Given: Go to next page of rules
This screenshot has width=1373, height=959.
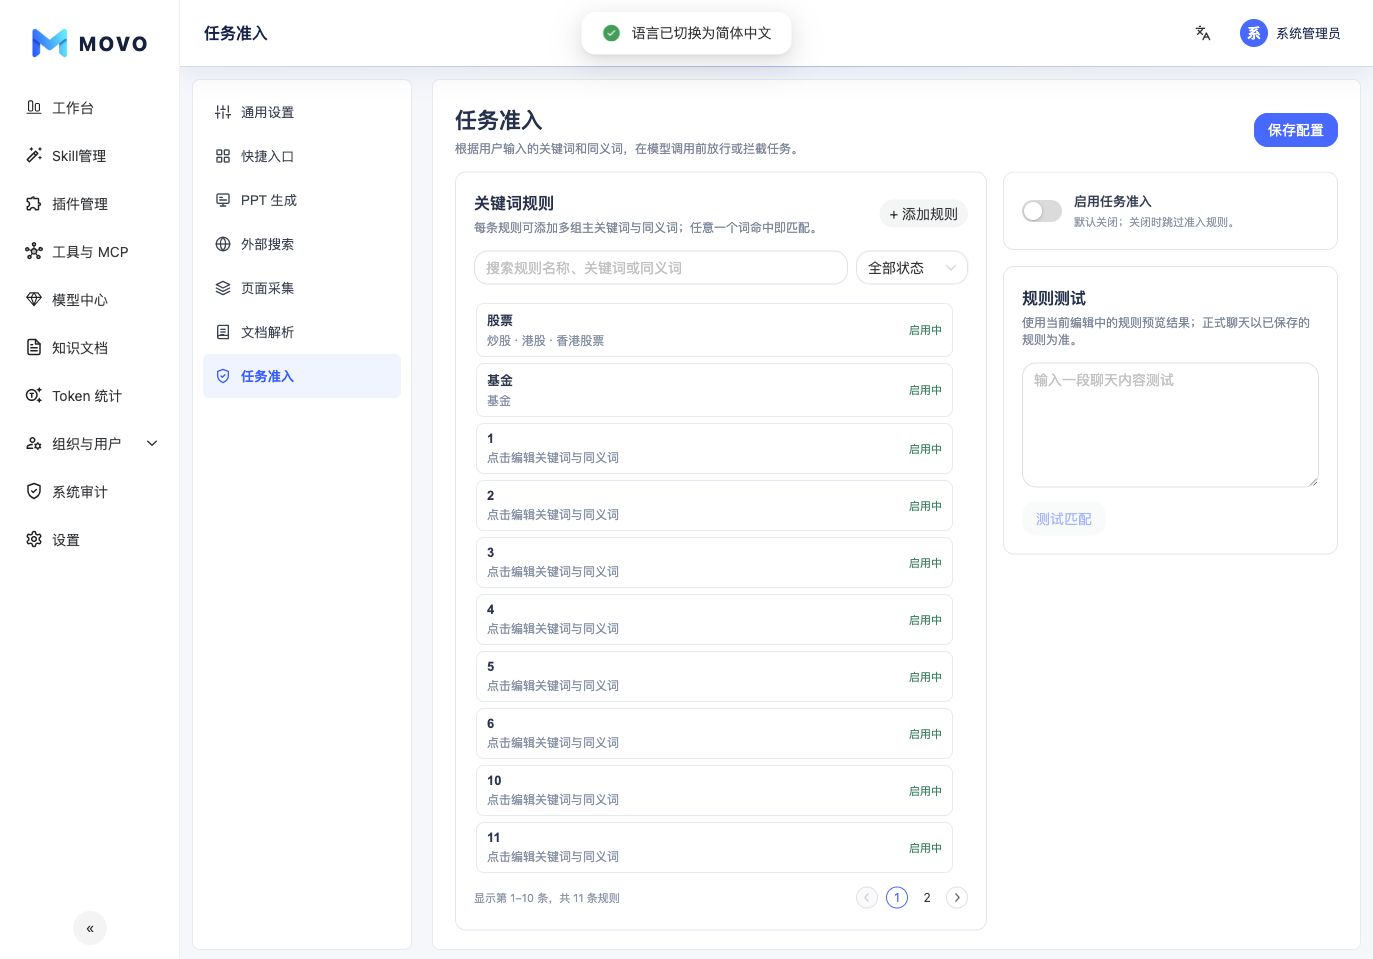Looking at the screenshot, I should tap(957, 897).
